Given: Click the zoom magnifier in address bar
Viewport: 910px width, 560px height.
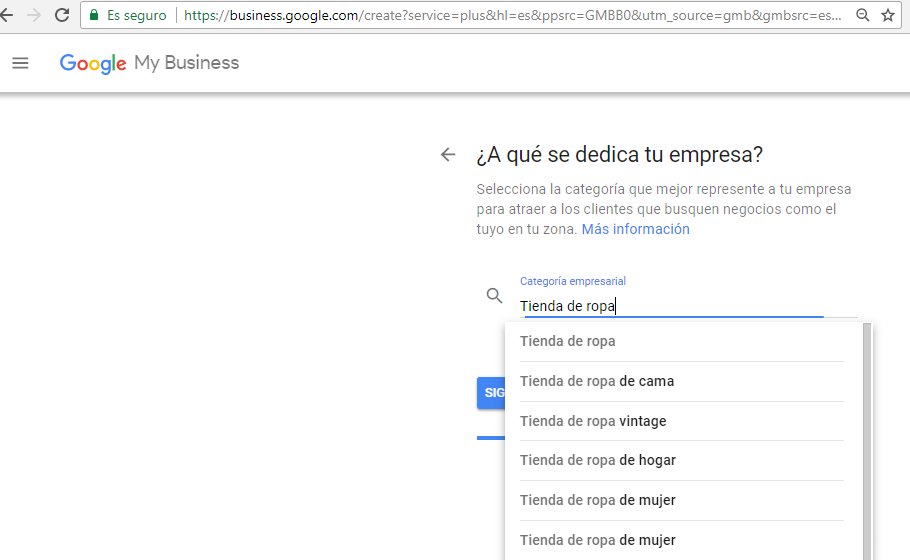Looking at the screenshot, I should click(x=863, y=16).
